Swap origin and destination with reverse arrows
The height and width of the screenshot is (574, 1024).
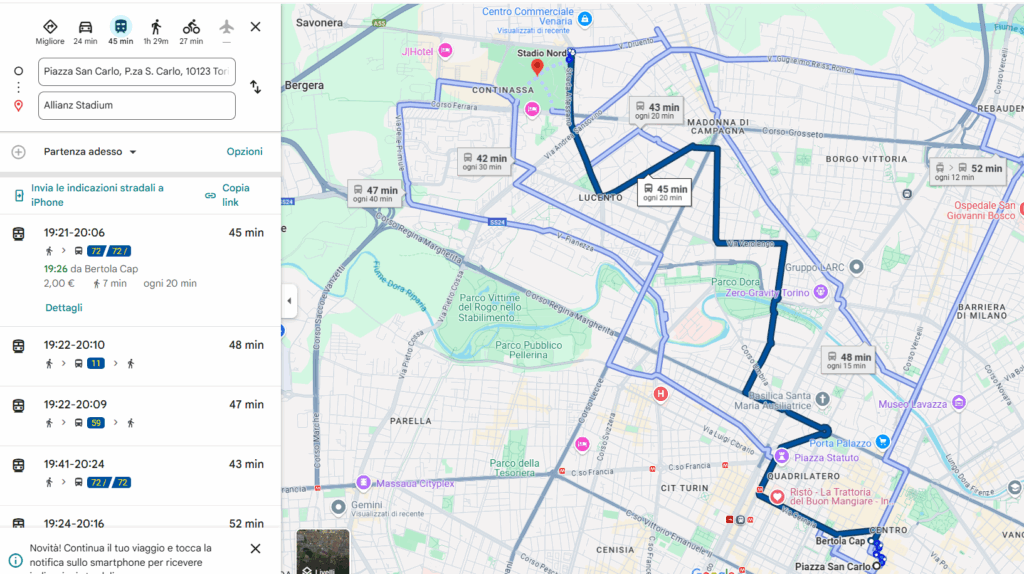[x=255, y=87]
